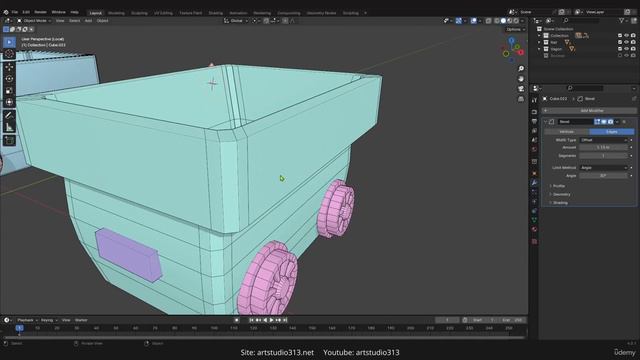The height and width of the screenshot is (360, 640).
Task: Jump to the timeline start frame
Action: click(251, 320)
